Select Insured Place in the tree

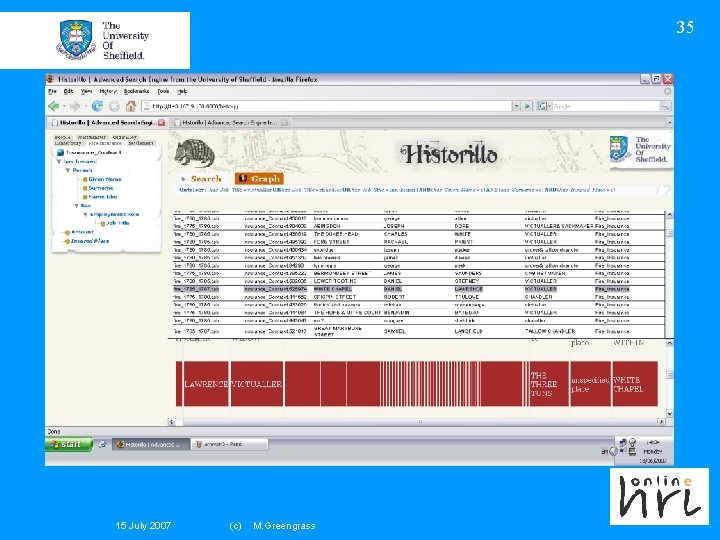click(x=90, y=241)
